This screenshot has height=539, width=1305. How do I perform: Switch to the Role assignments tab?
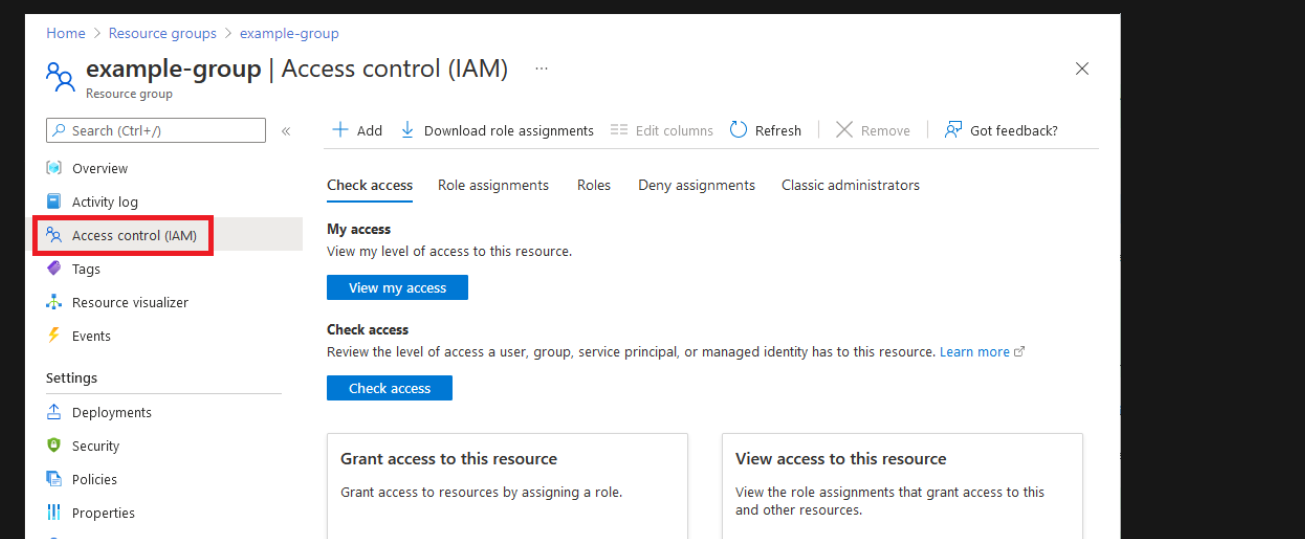click(x=493, y=185)
